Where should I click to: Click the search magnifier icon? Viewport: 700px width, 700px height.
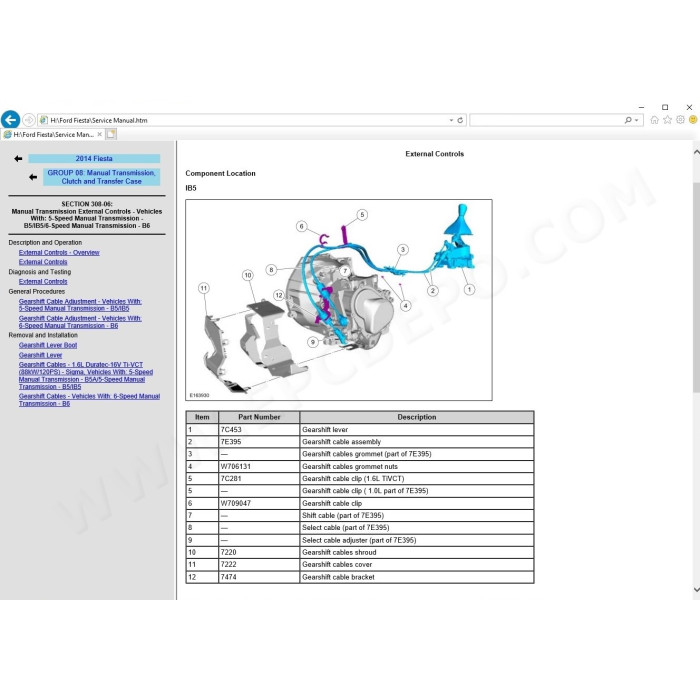pos(628,120)
